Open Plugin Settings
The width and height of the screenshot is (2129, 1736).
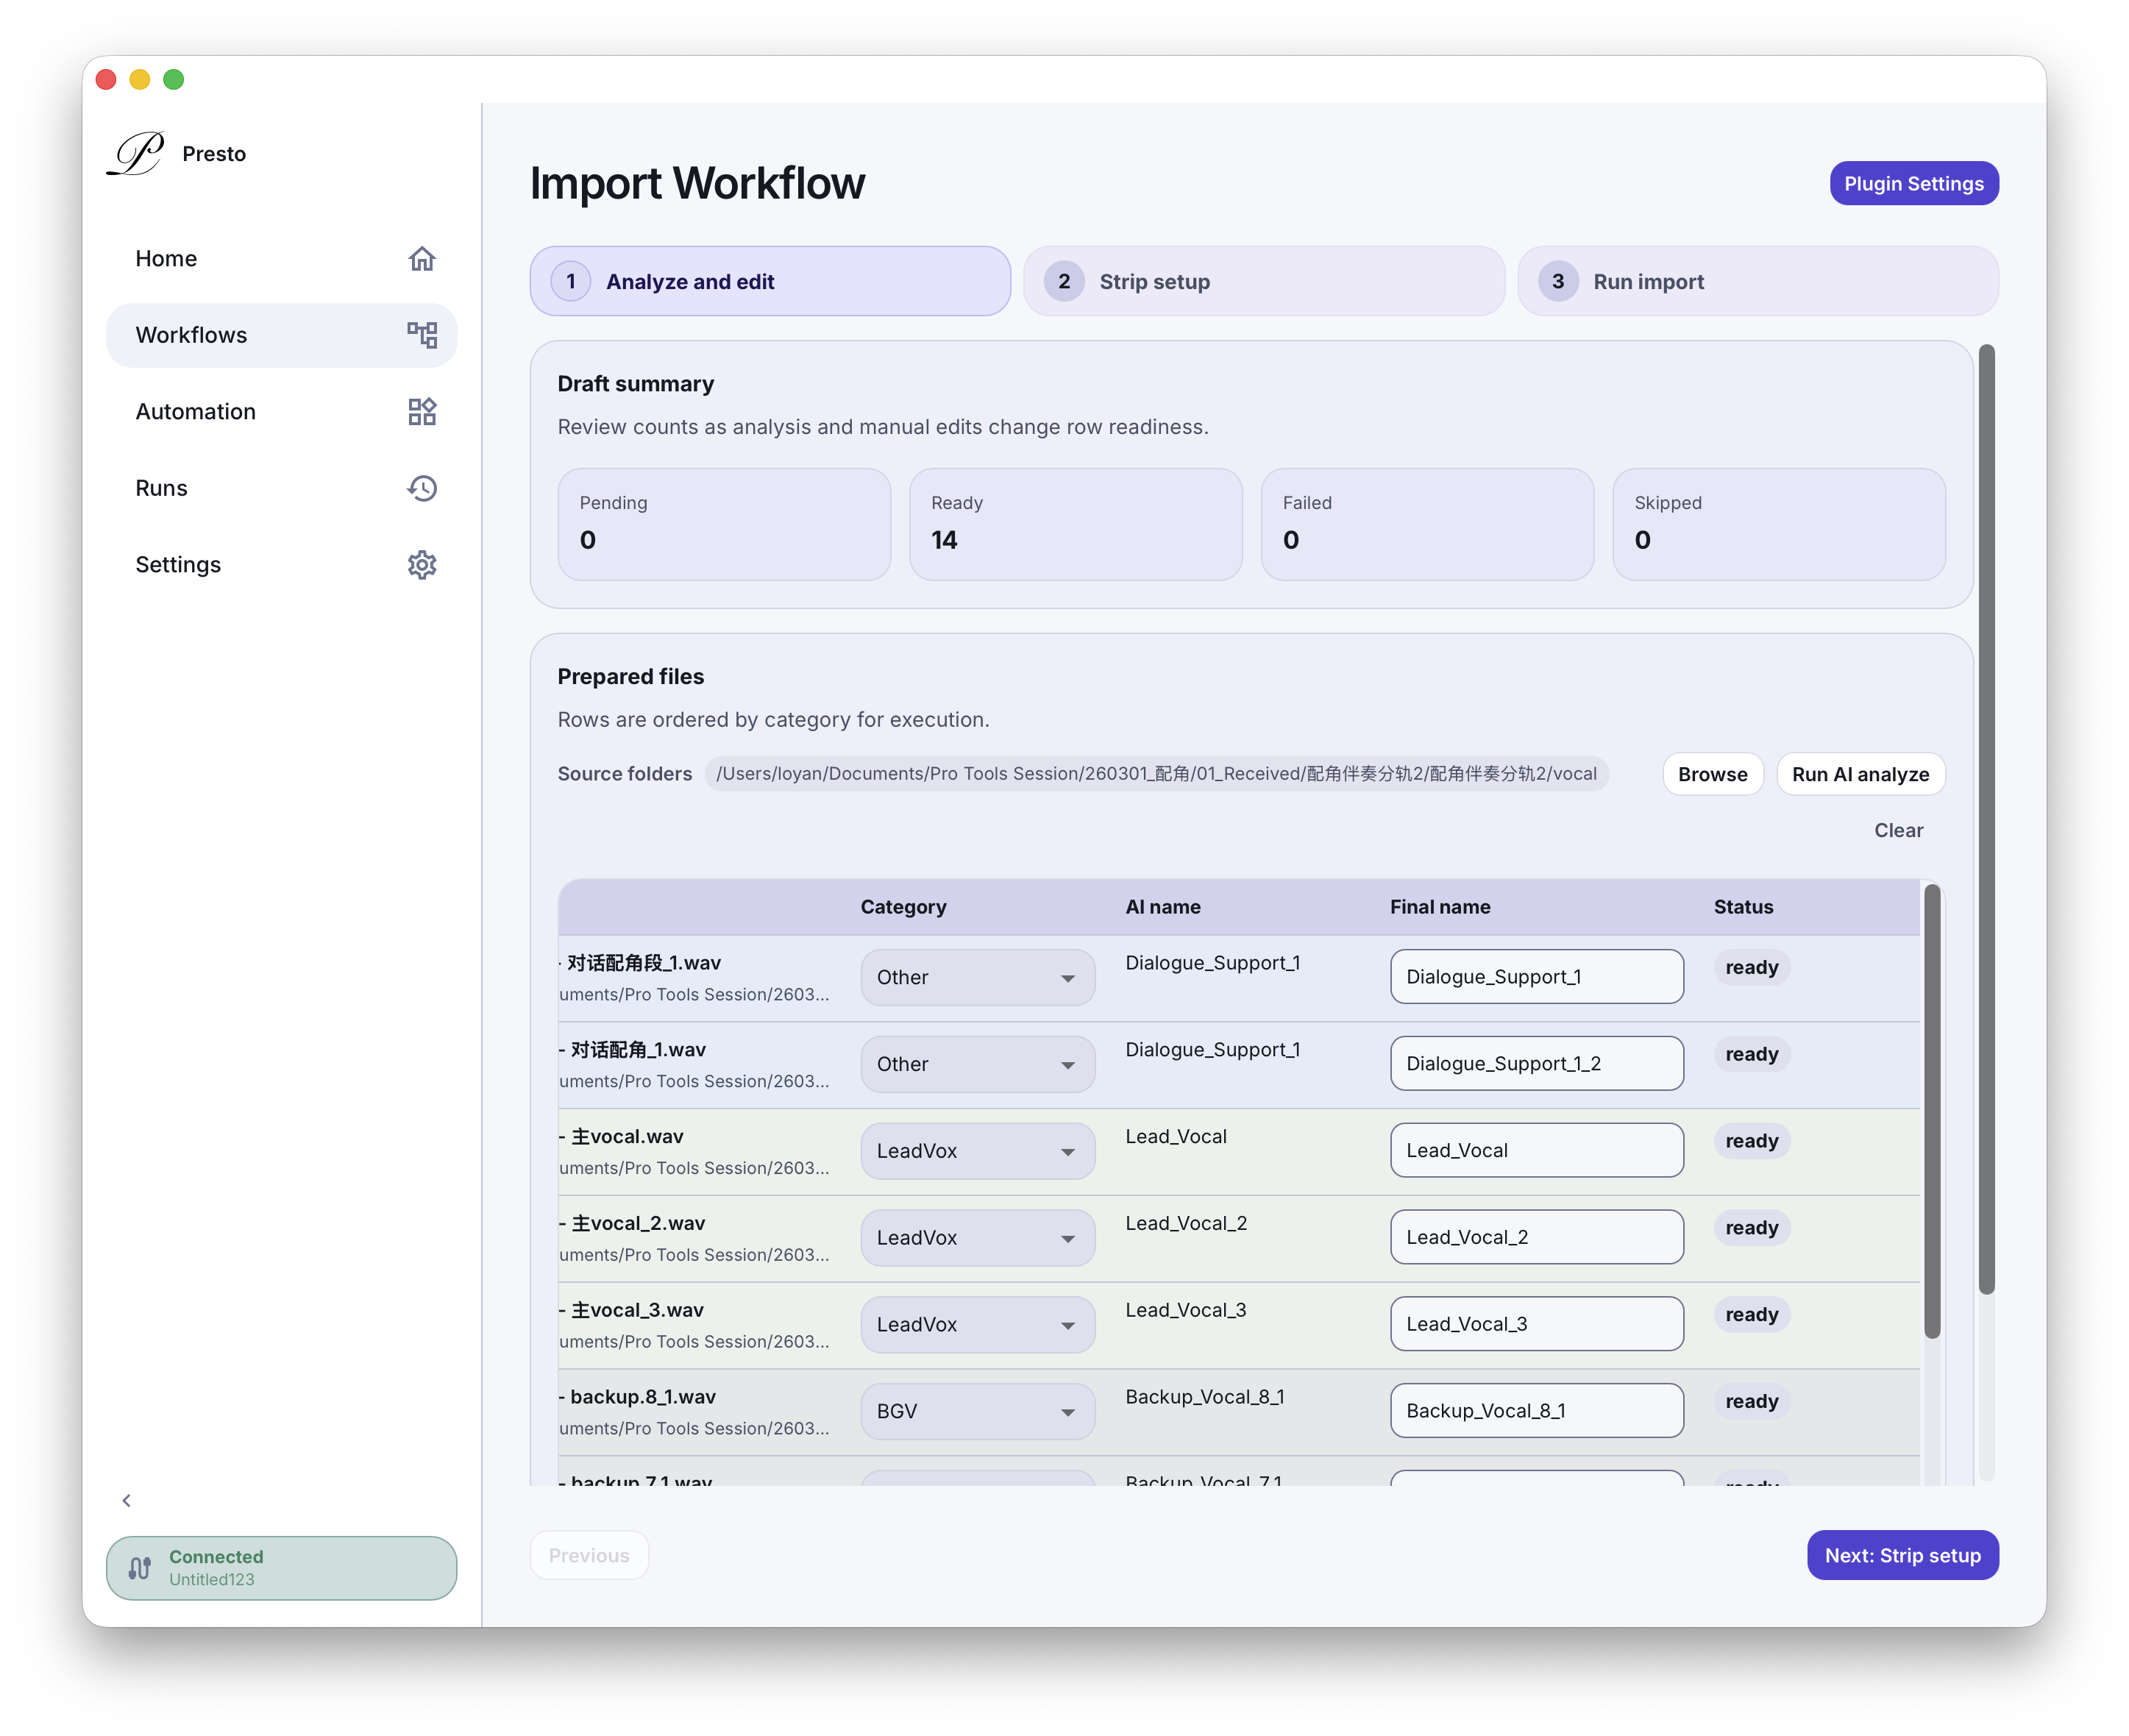(1913, 183)
